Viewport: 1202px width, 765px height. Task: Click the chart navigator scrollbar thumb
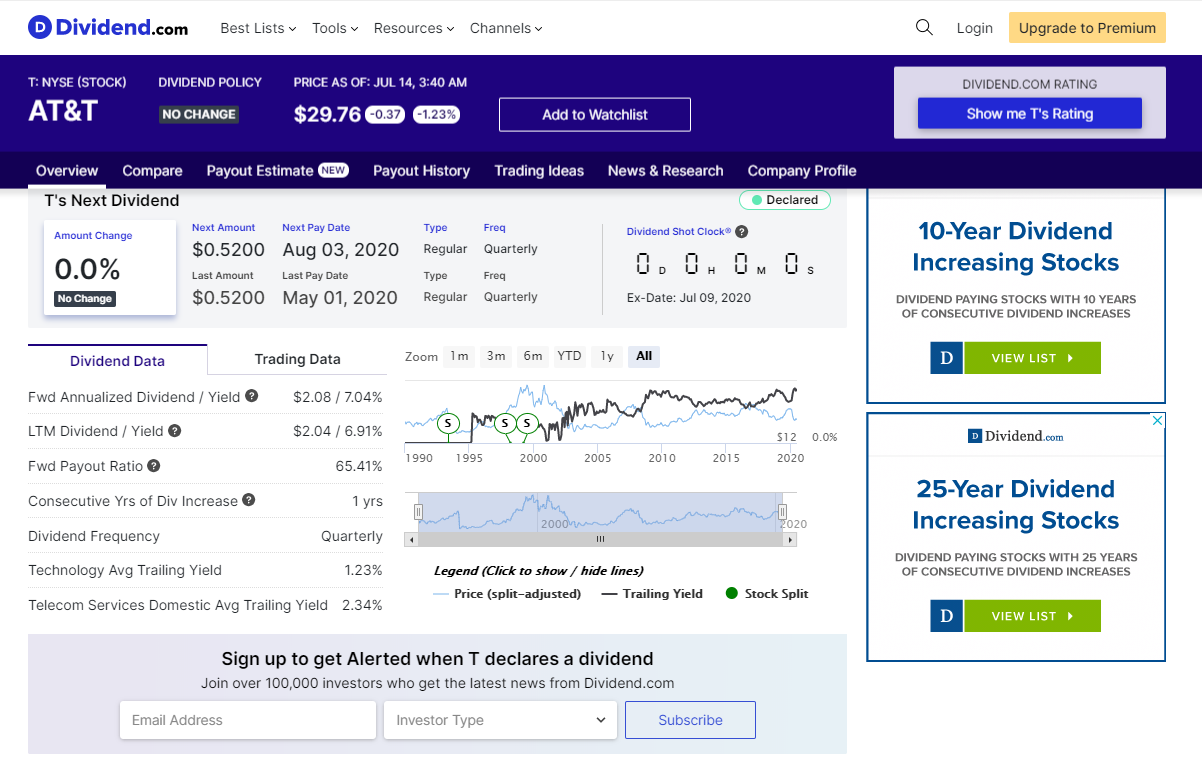coord(601,539)
